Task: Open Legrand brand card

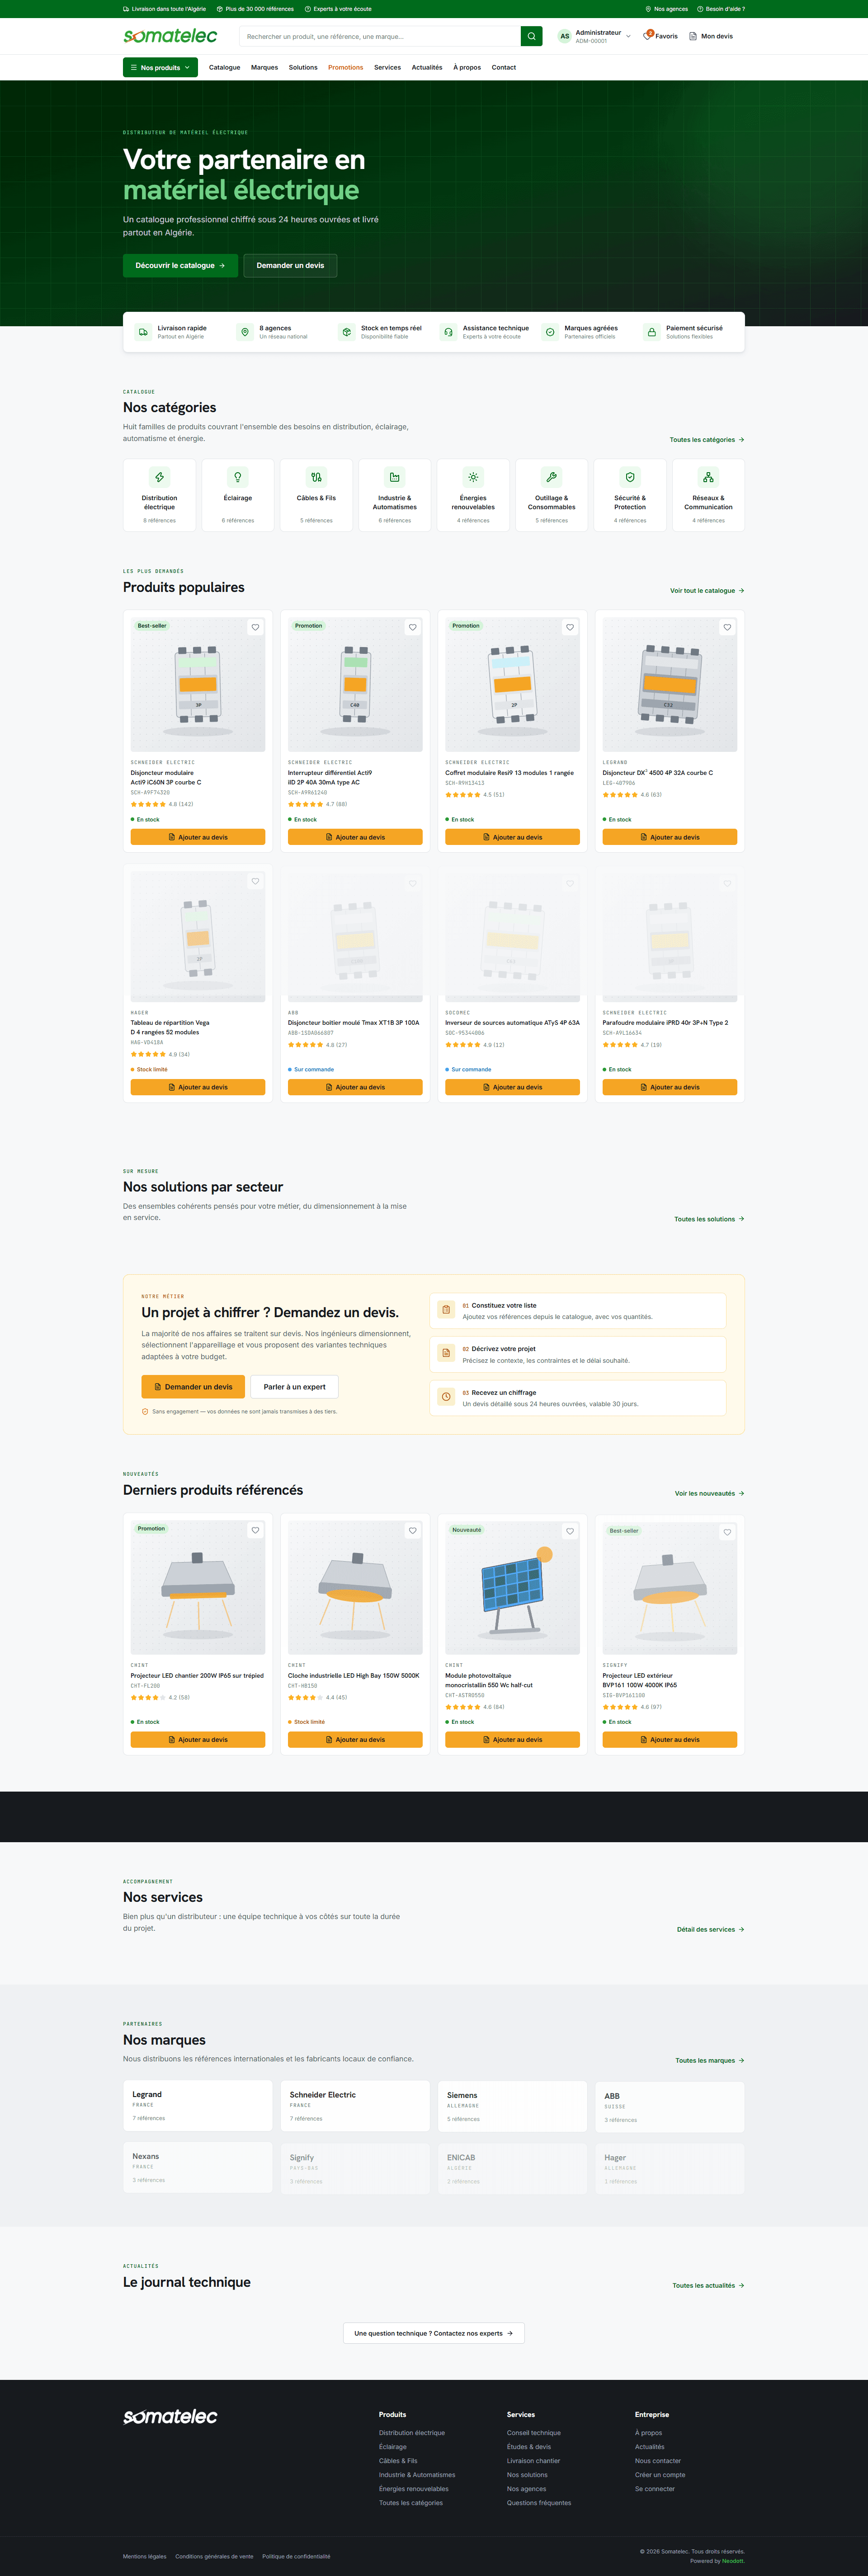Action: [198, 2105]
